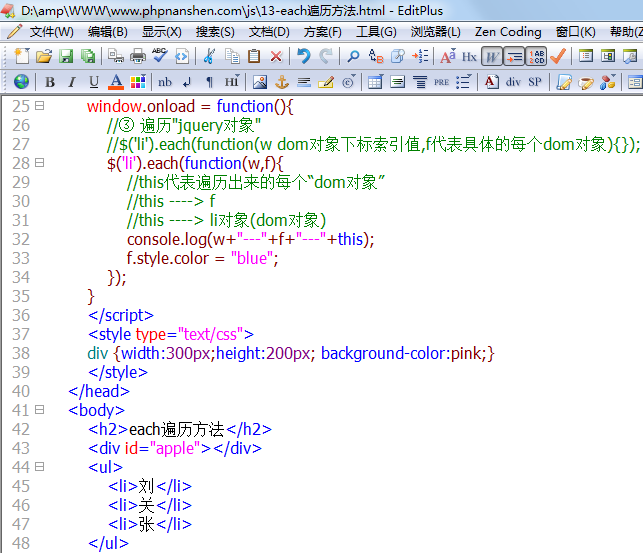Click the Open file folder icon

pos(44,56)
